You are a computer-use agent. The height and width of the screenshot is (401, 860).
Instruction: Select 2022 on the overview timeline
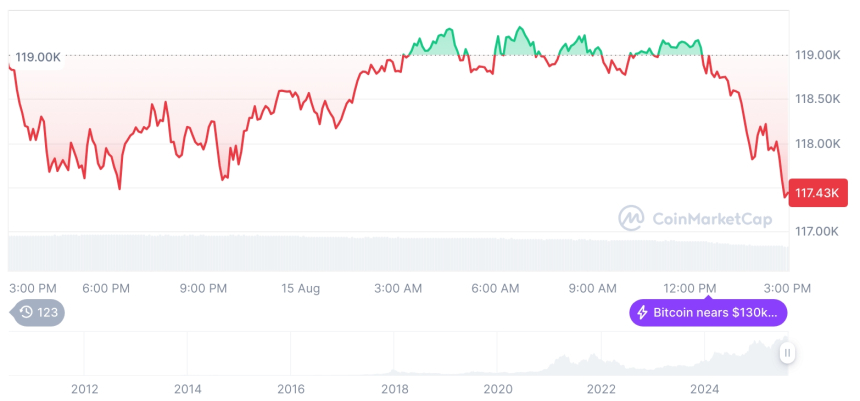(601, 388)
